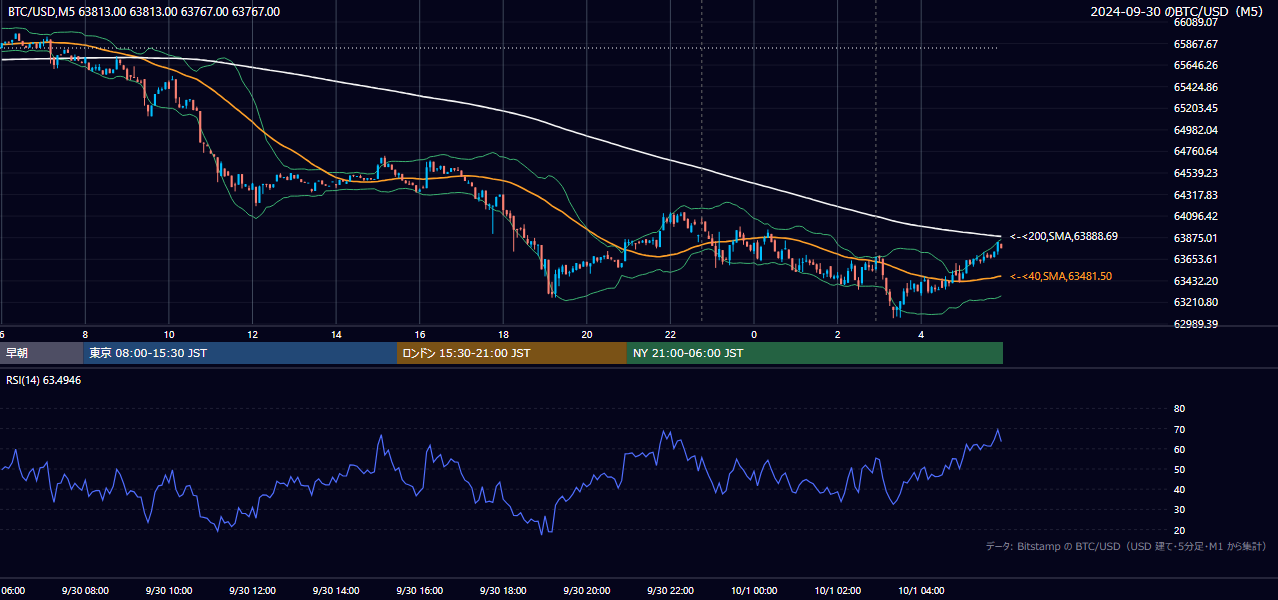Select the 40 SMA label 63481.50
This screenshot has height=600, width=1278.
point(1060,276)
